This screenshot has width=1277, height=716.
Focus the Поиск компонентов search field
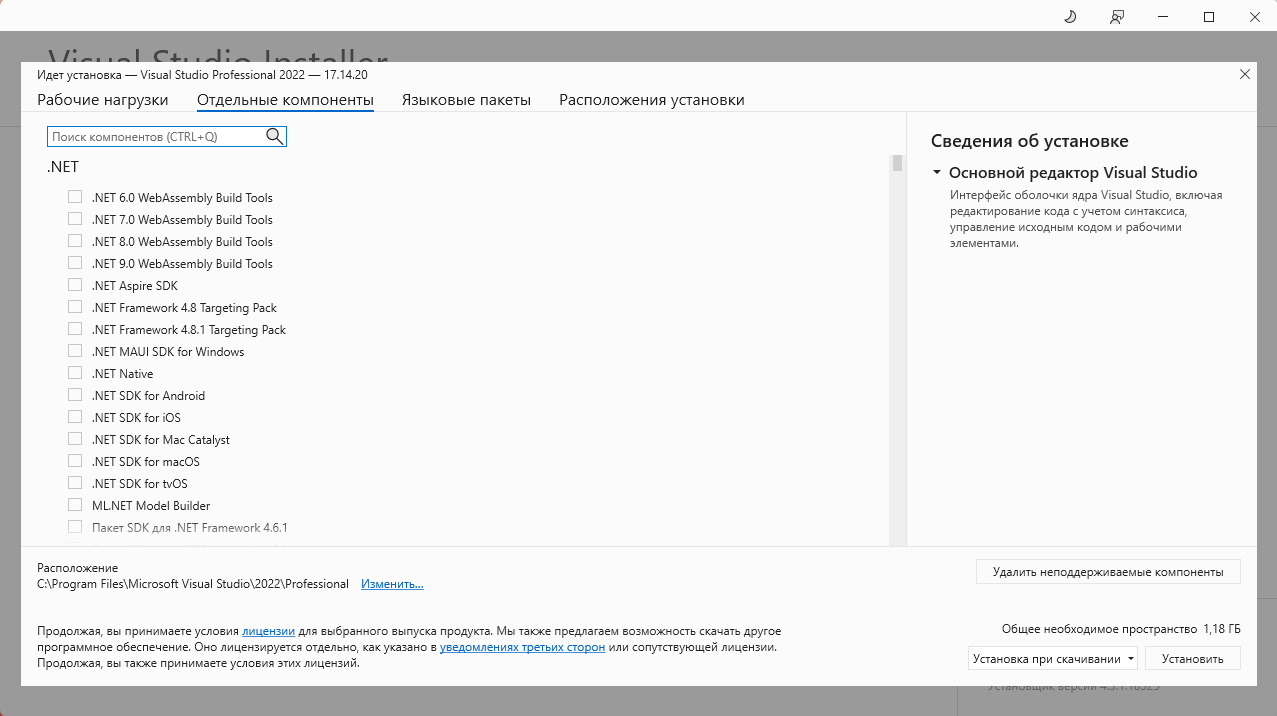(155, 136)
